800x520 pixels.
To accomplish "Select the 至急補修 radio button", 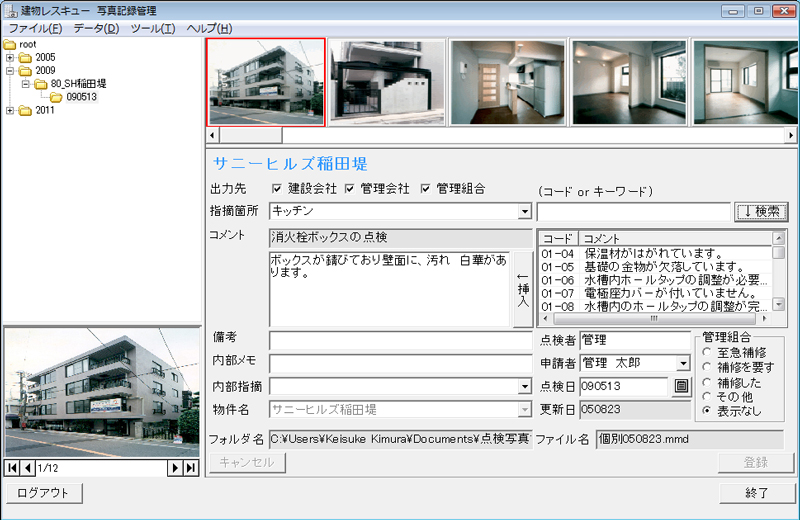I will pos(706,352).
